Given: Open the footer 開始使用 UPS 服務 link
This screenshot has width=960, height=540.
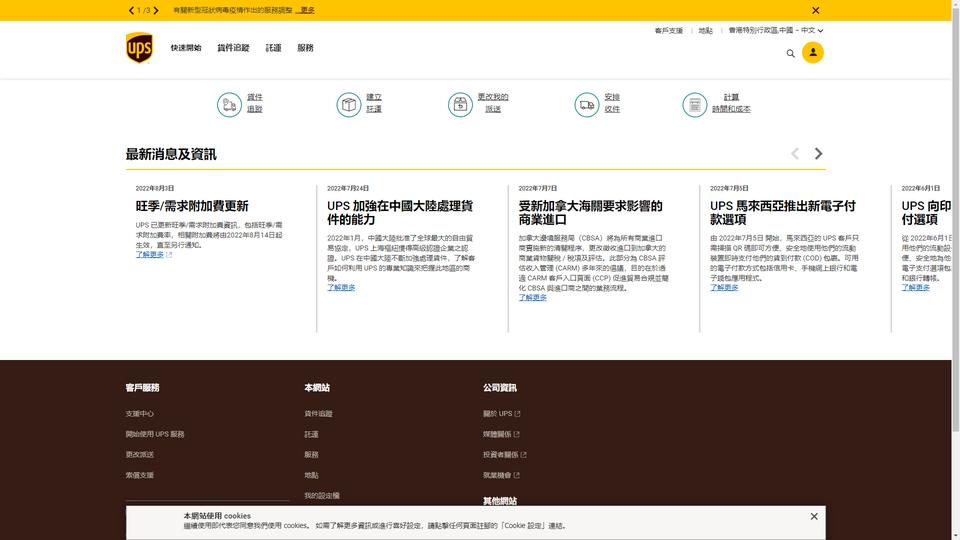Looking at the screenshot, I should (x=155, y=434).
